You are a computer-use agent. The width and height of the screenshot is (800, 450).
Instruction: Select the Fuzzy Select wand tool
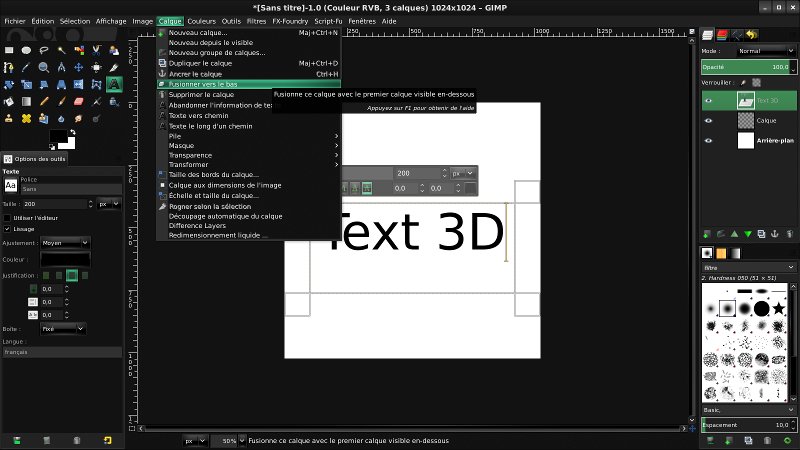click(x=61, y=50)
